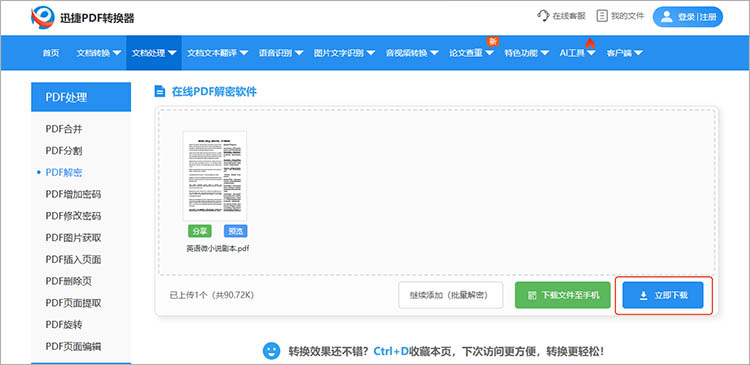Open the 在线客服 link

562,16
